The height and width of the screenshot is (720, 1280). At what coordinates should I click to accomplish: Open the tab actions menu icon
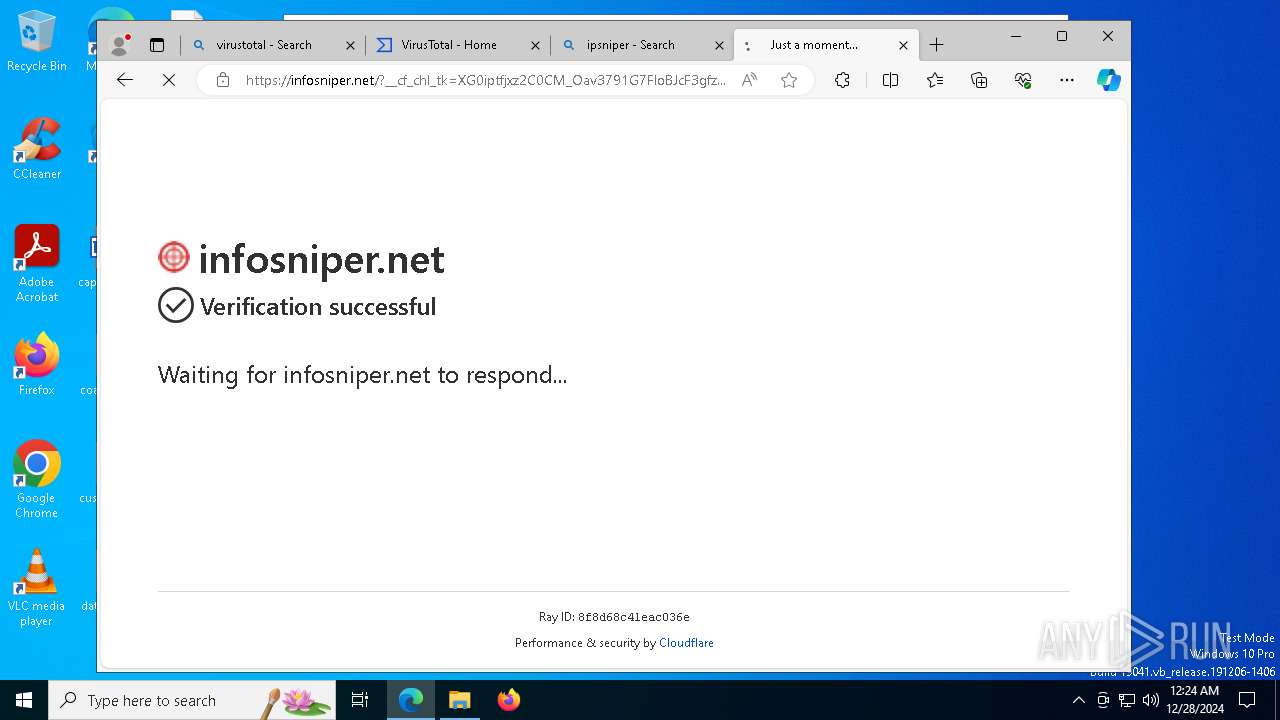pos(157,45)
